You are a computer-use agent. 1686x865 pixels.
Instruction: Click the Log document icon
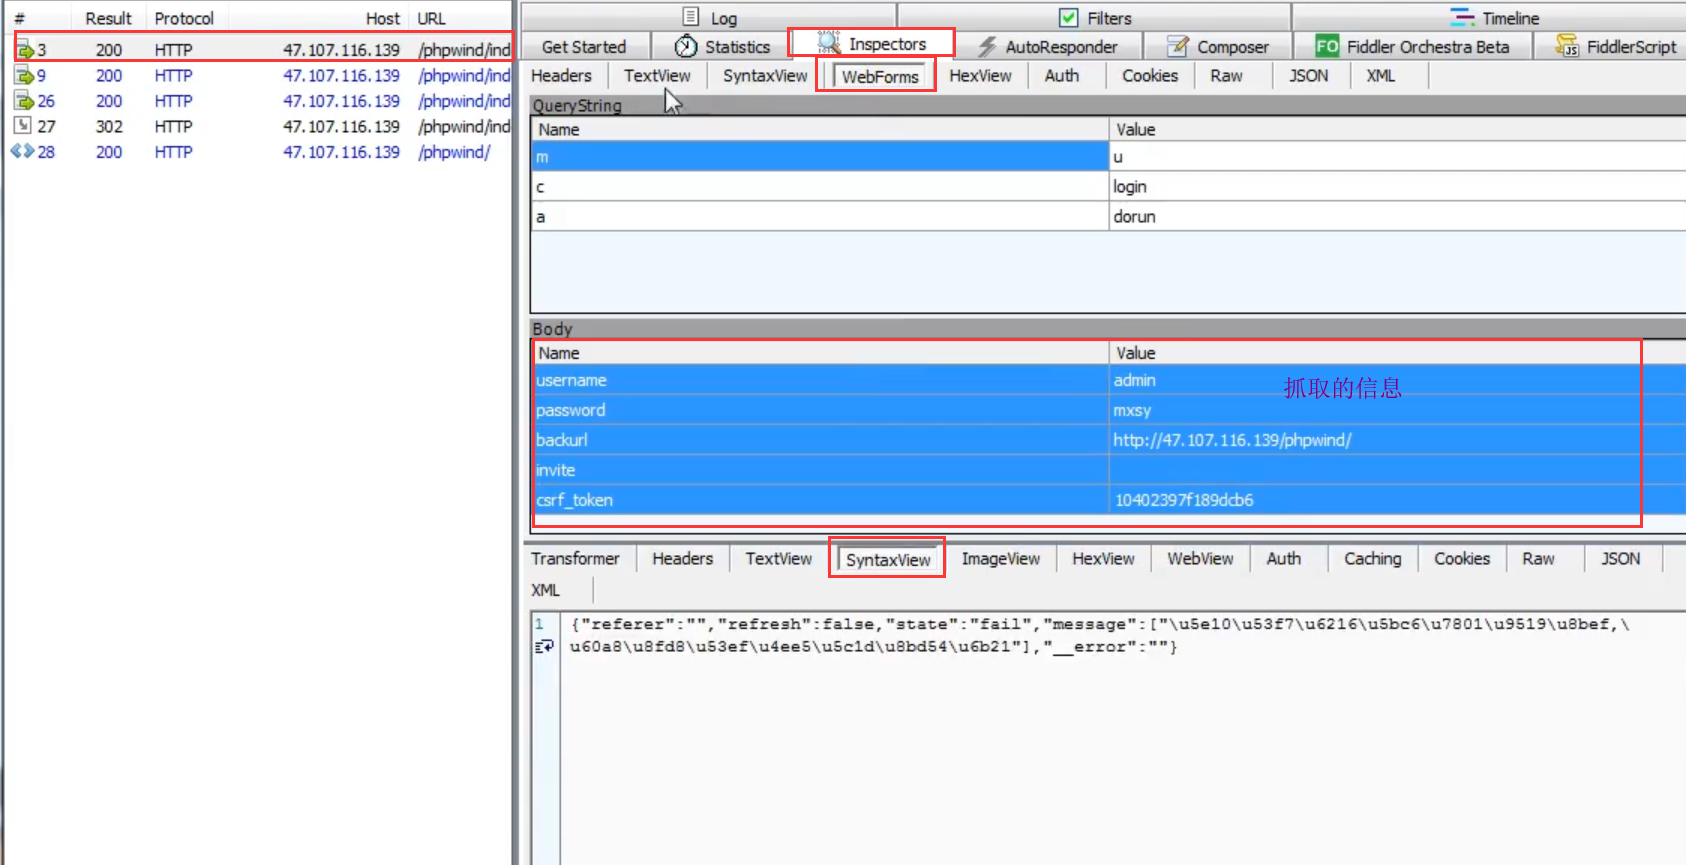pos(691,17)
